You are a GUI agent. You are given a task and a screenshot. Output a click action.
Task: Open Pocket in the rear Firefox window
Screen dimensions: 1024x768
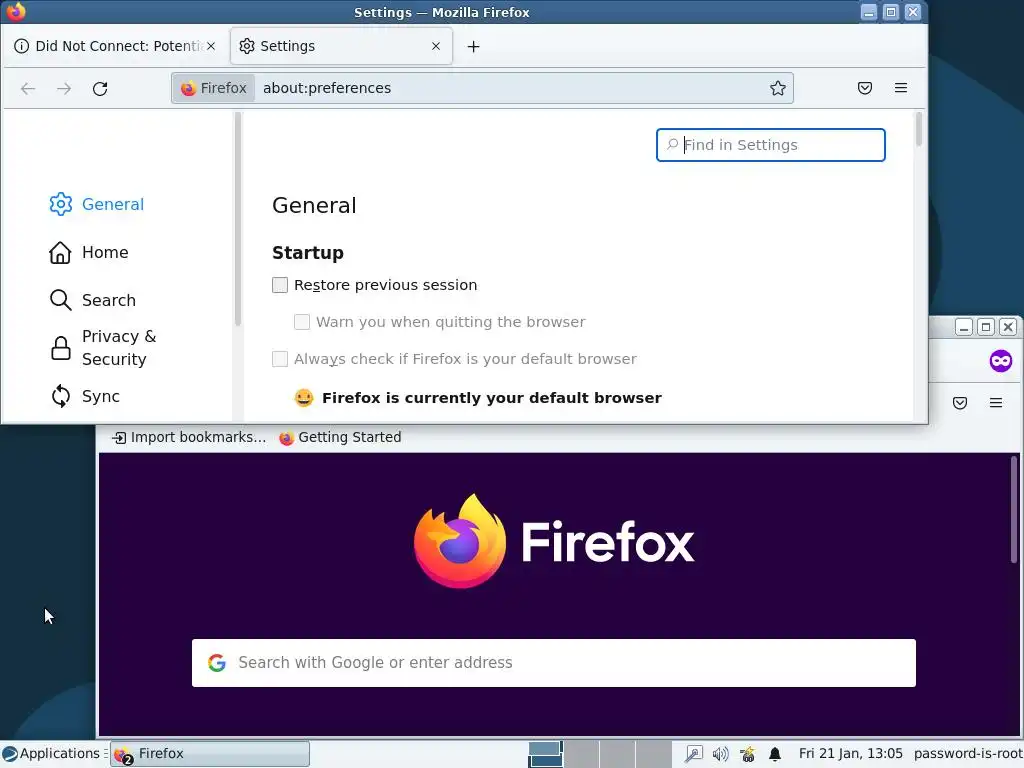click(959, 403)
